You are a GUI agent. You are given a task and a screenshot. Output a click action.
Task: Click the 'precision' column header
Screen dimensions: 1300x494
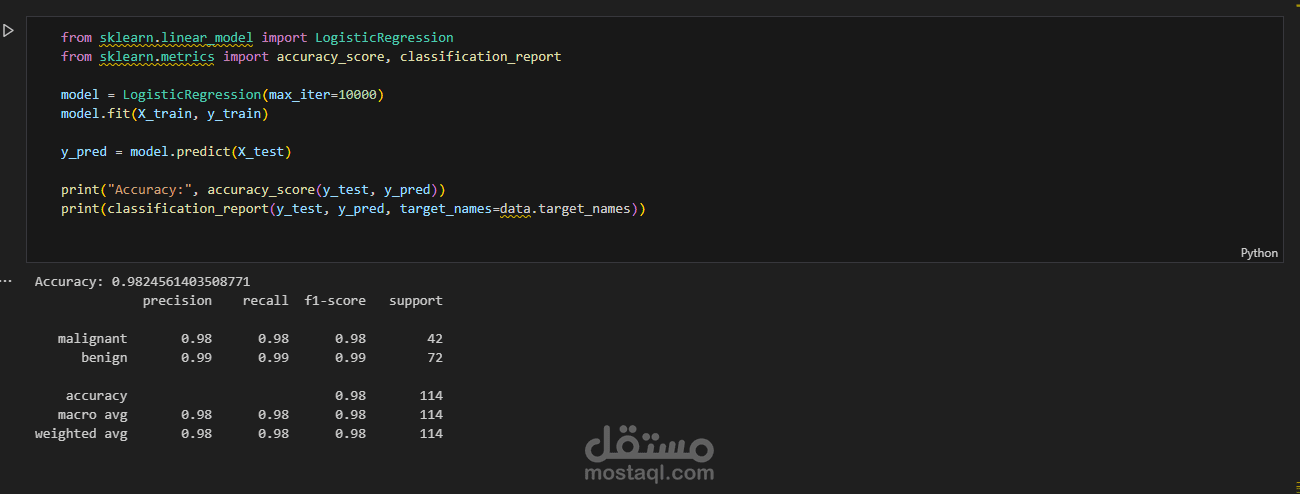177,301
